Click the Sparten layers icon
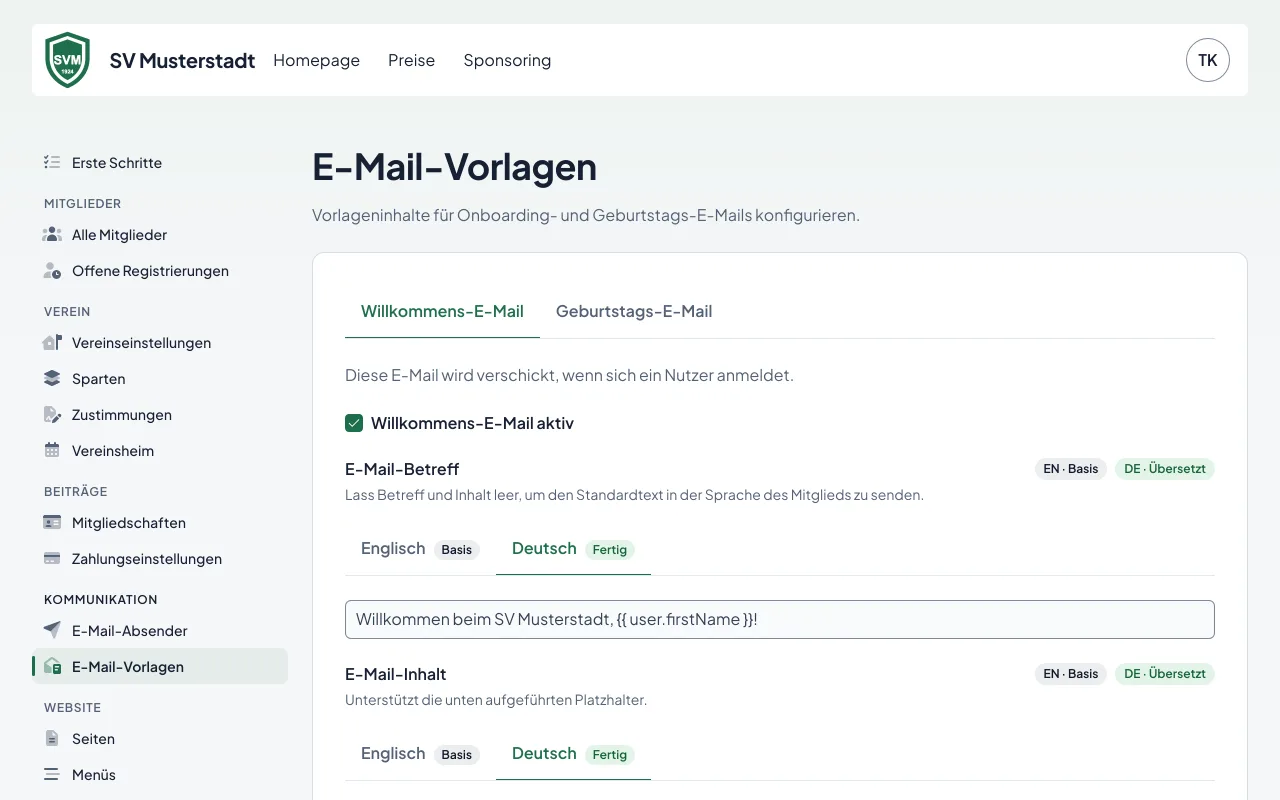1280x800 pixels. point(52,378)
